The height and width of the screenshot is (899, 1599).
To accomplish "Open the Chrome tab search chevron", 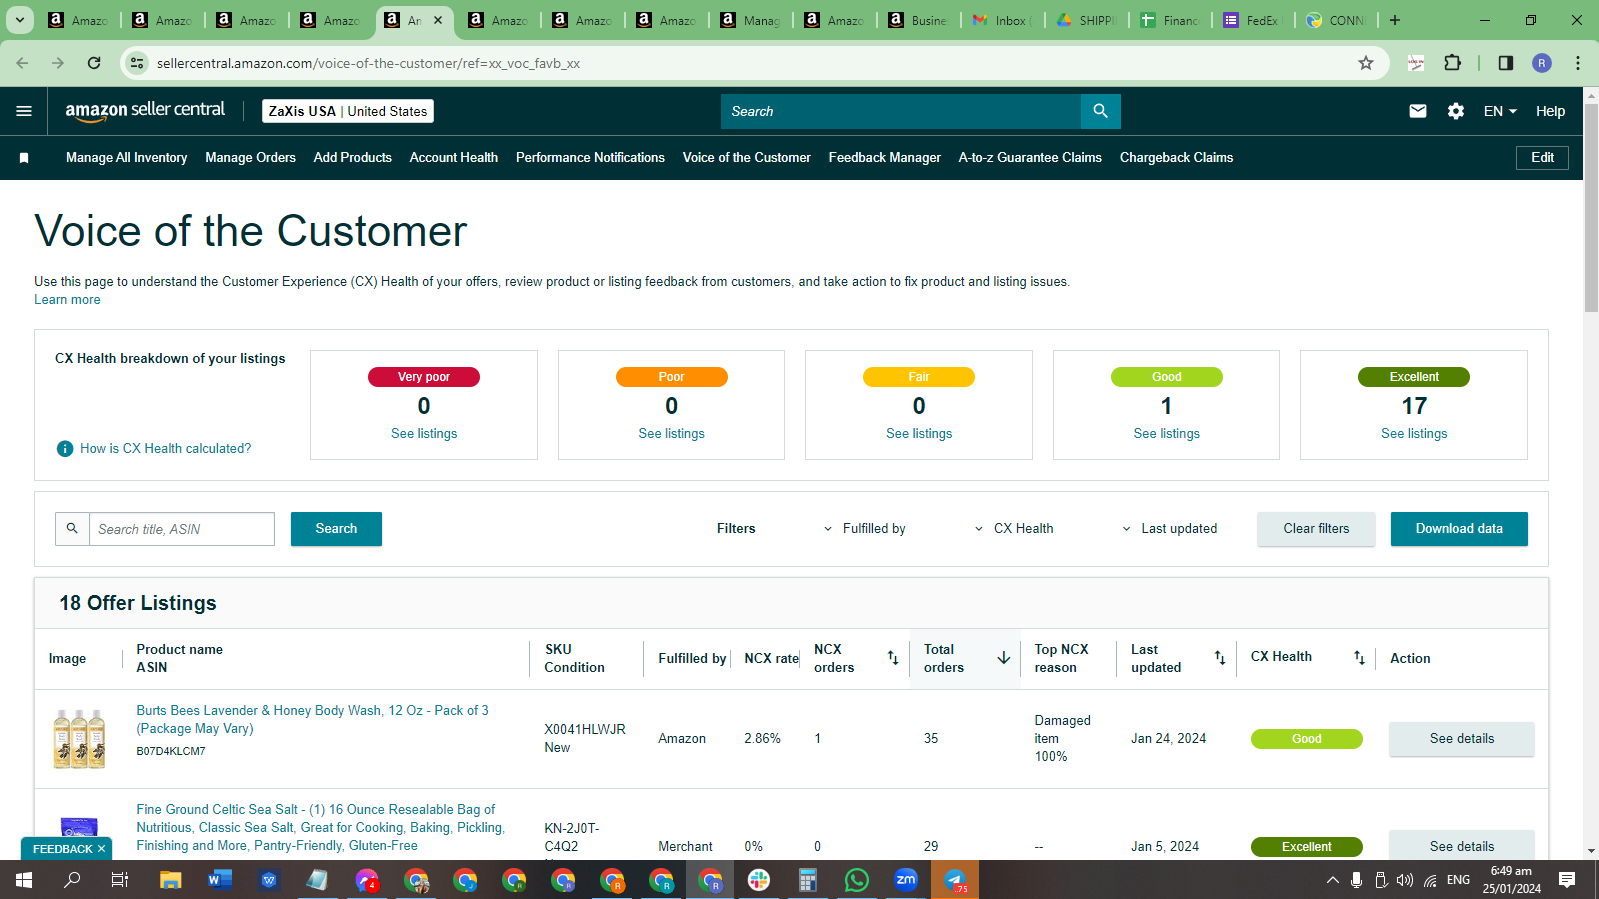I will click(x=20, y=20).
